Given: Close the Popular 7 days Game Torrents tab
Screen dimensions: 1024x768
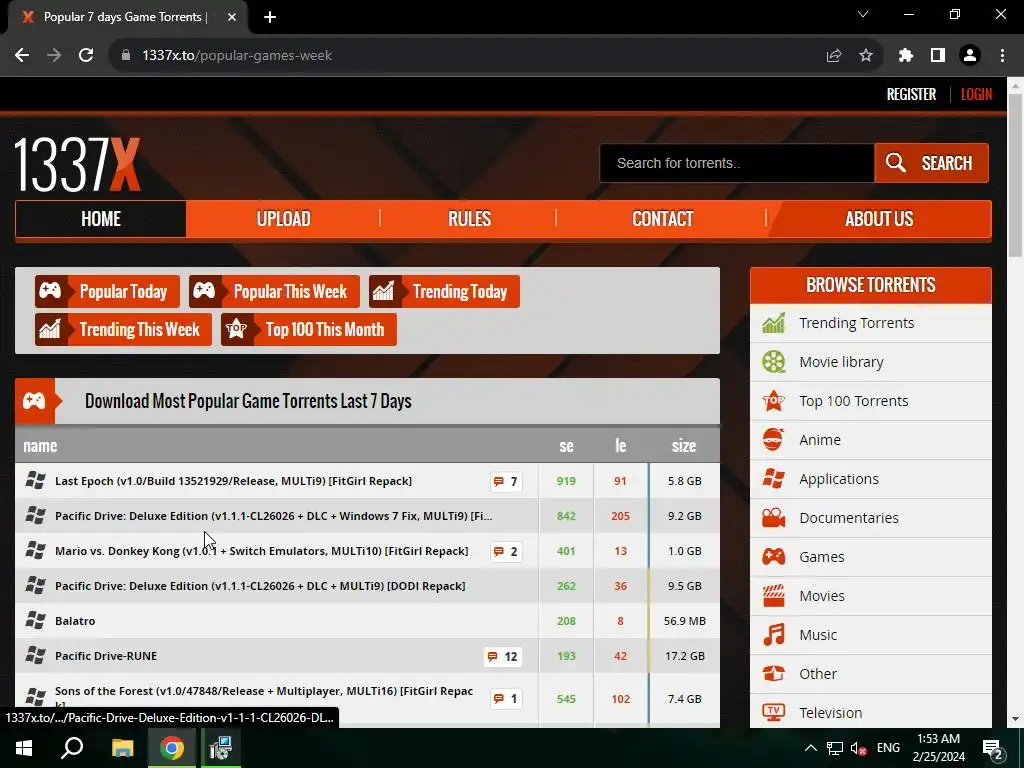Looking at the screenshot, I should [x=232, y=17].
